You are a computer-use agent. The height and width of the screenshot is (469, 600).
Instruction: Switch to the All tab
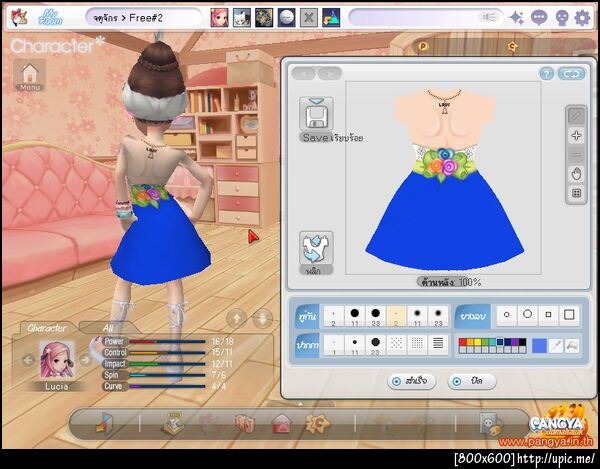[108, 328]
